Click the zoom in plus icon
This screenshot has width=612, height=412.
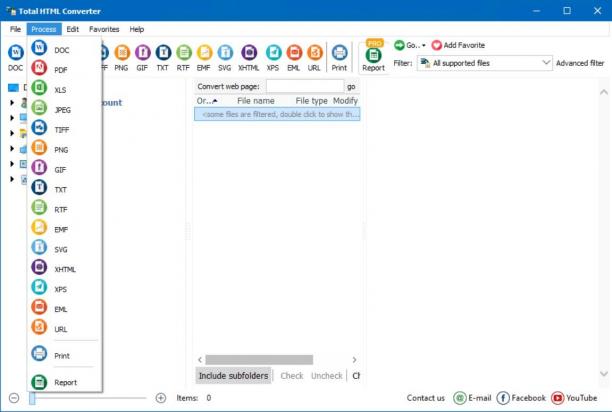coord(161,398)
